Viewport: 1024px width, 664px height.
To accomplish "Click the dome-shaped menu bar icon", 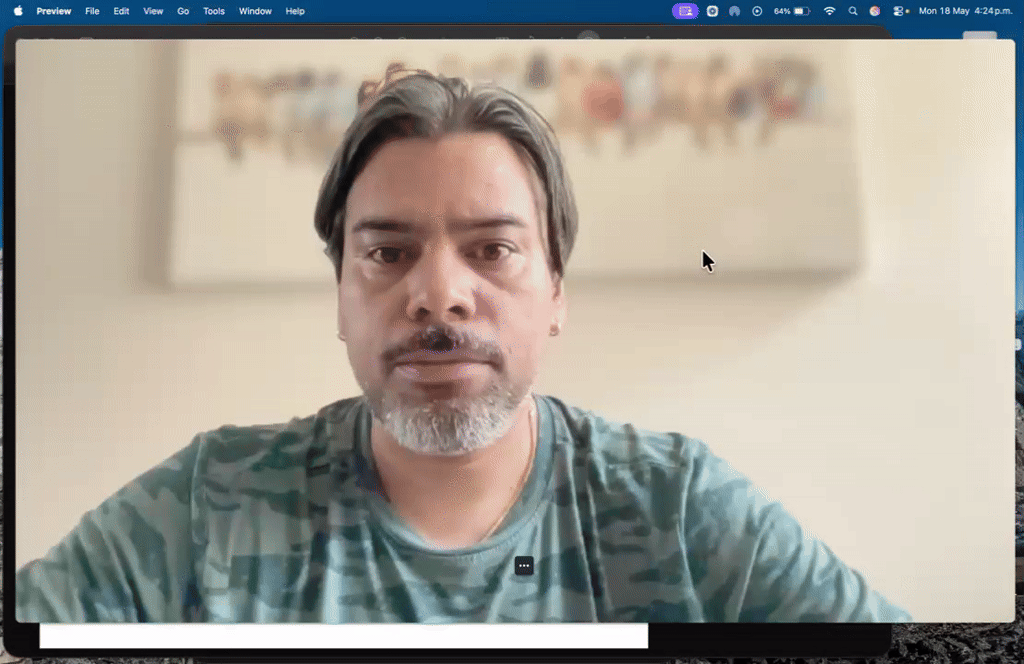I will tap(735, 11).
